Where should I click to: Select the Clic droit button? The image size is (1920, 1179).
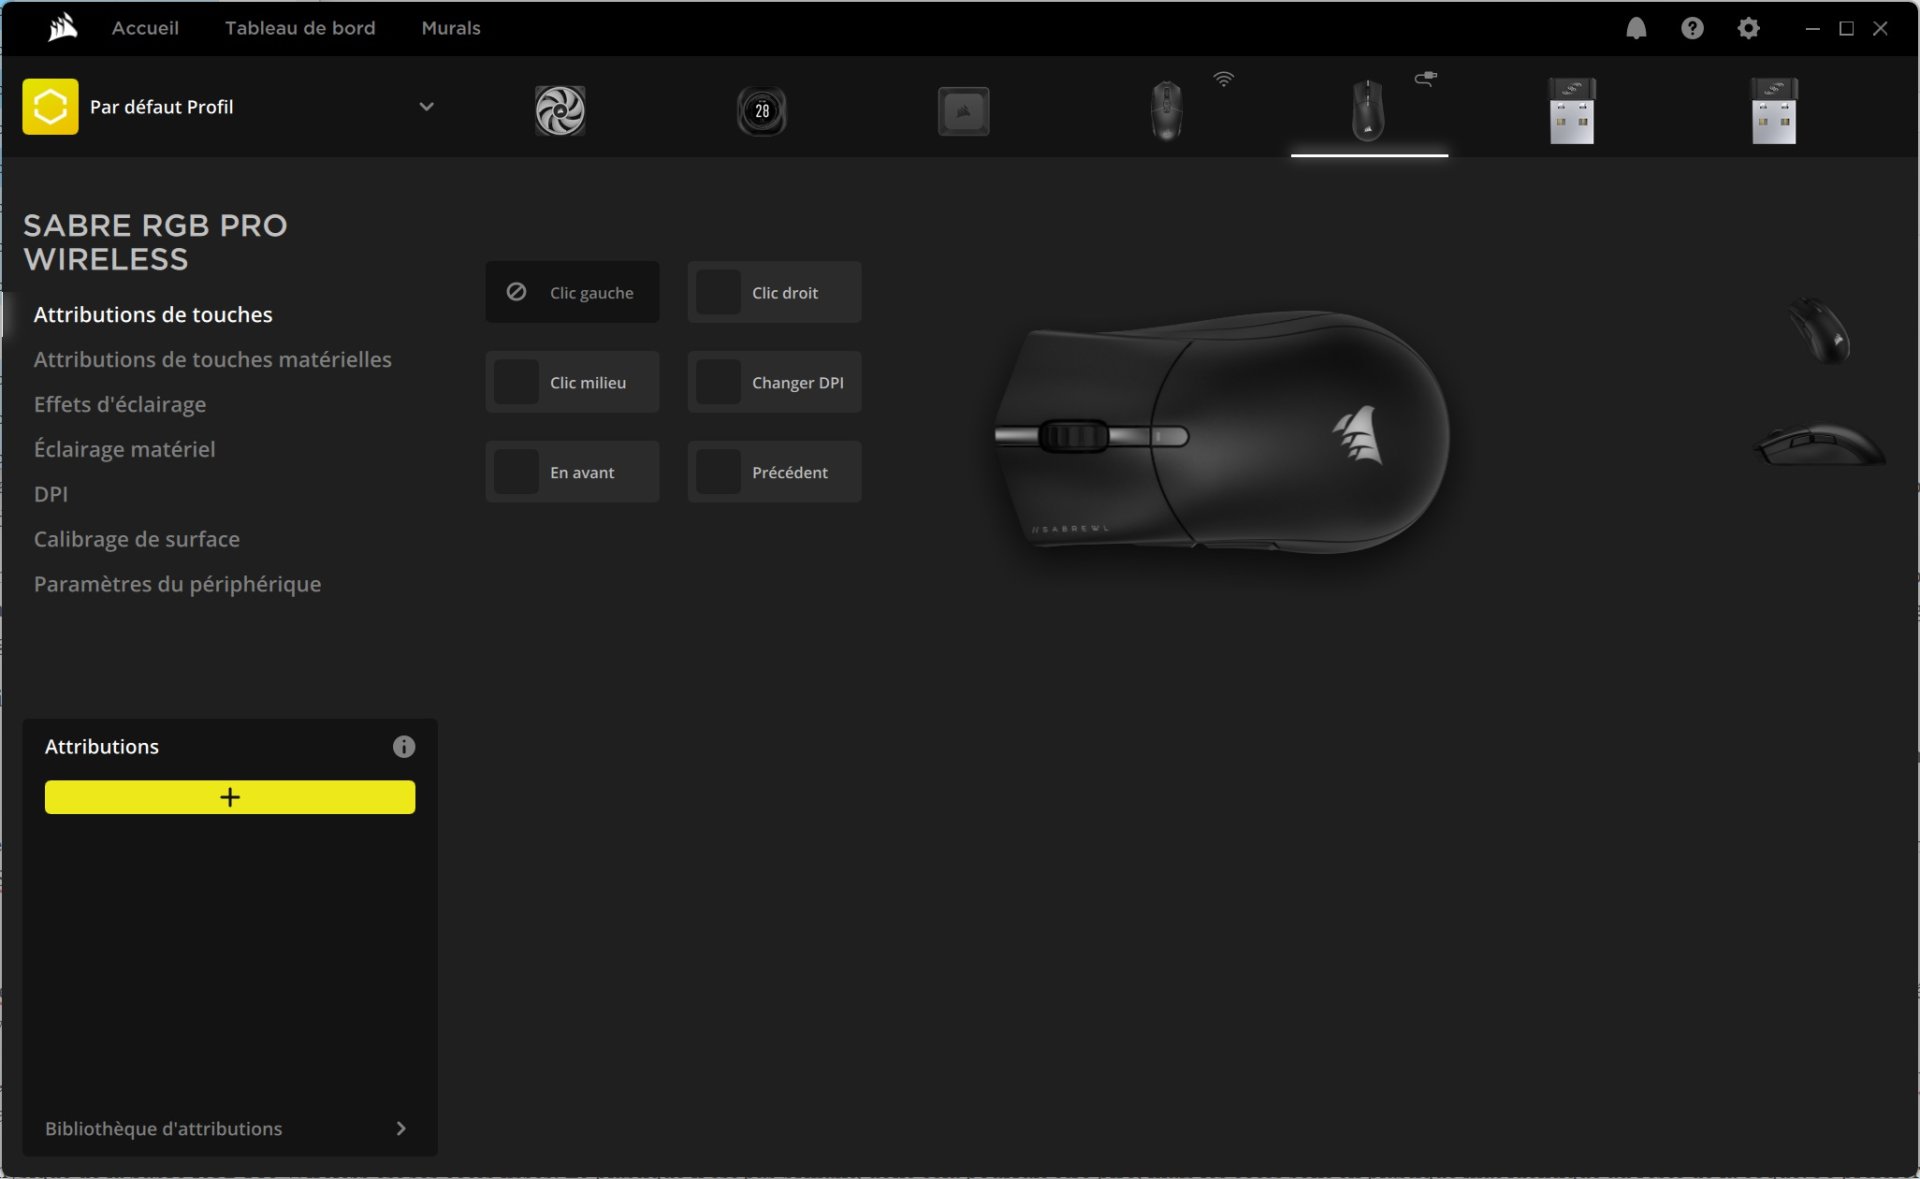774,292
